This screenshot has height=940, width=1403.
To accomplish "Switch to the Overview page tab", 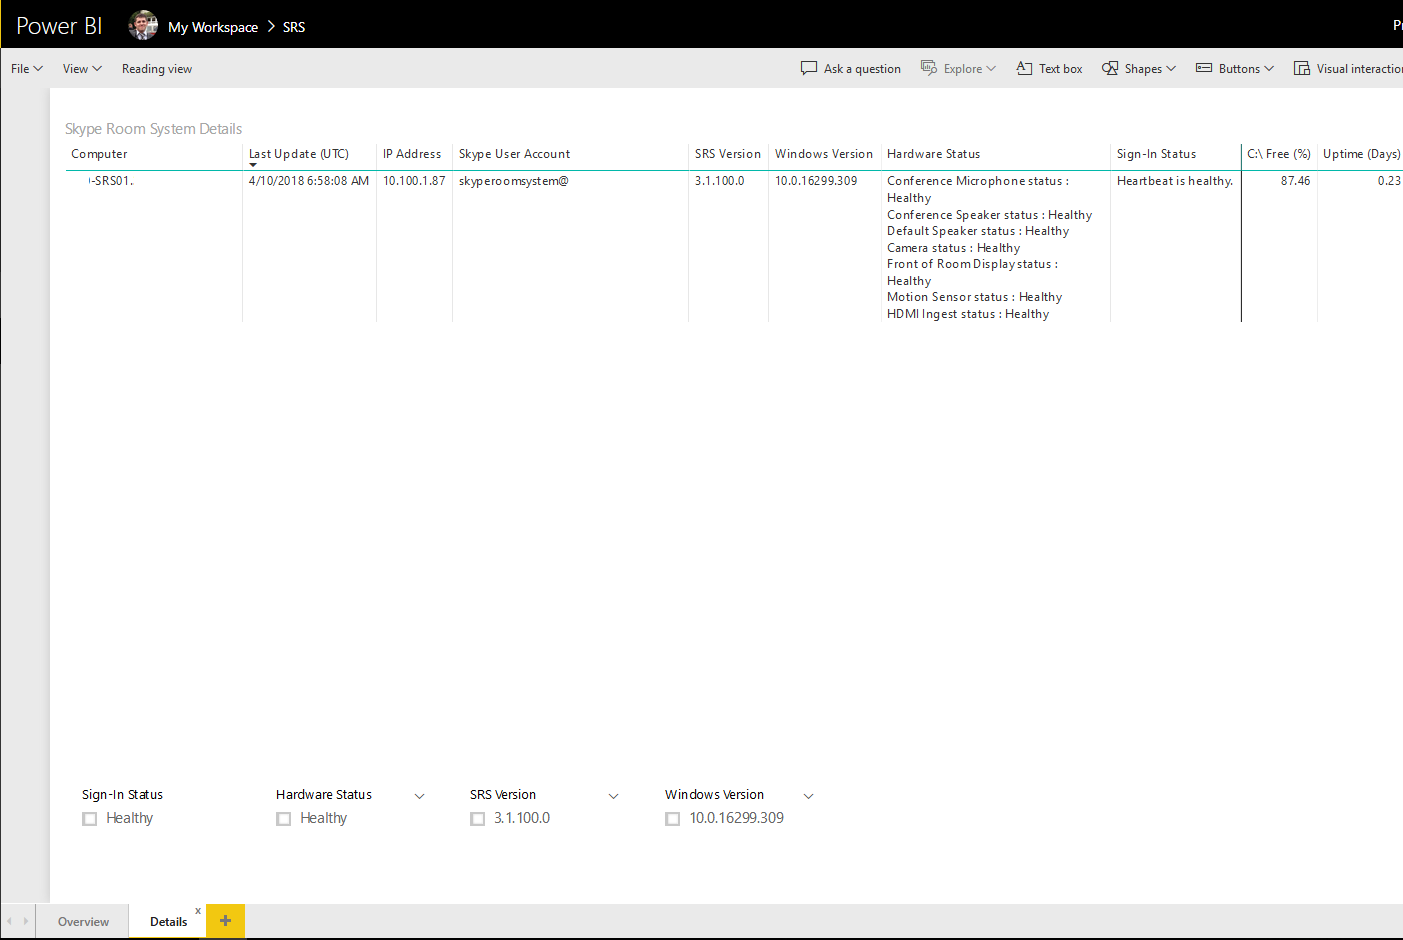I will tap(83, 922).
